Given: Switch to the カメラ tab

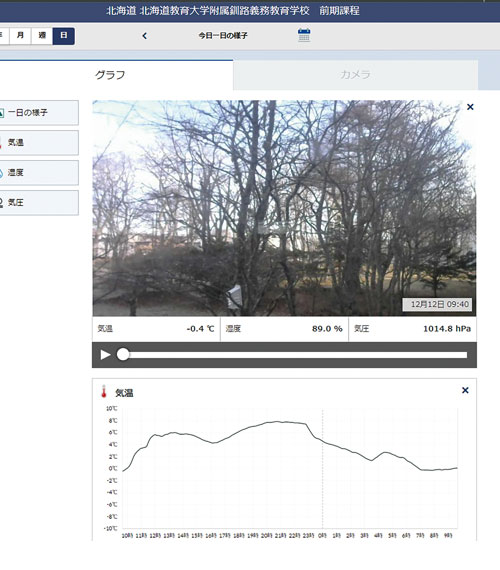Looking at the screenshot, I should click(355, 75).
